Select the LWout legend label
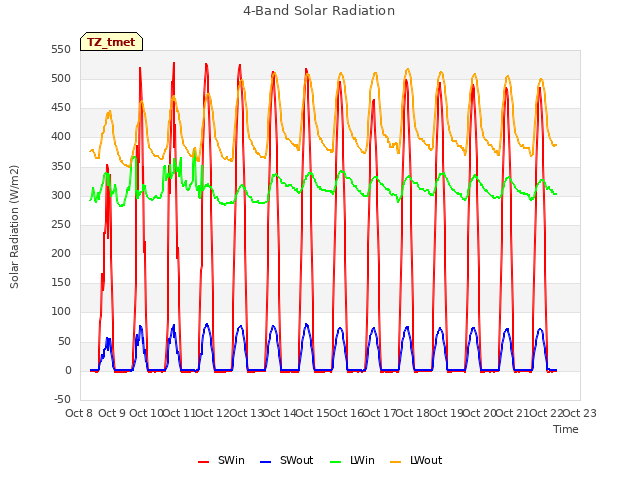The image size is (640, 480). (426, 460)
